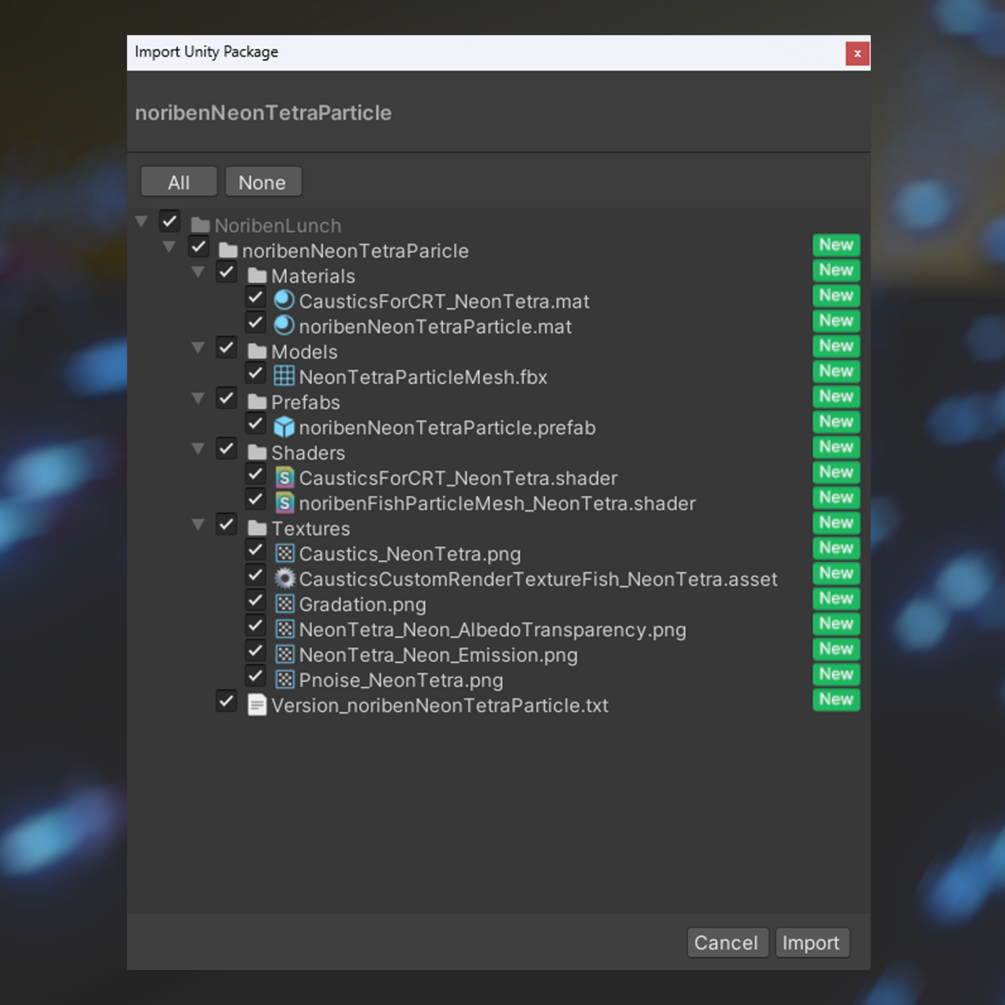
Task: Click the Prefabs folder icon
Action: tap(257, 402)
